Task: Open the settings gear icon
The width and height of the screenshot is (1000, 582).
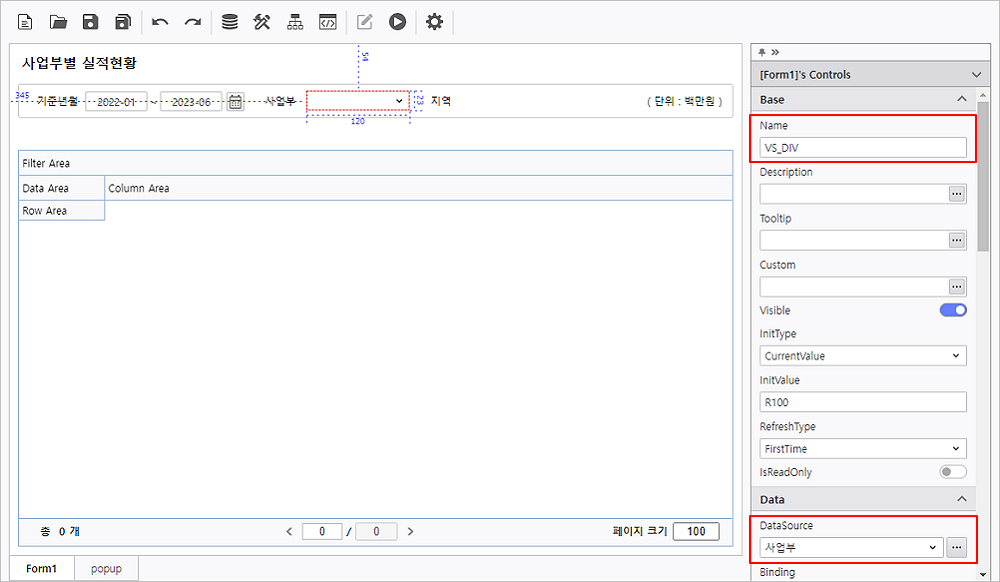Action: pyautogui.click(x=434, y=21)
